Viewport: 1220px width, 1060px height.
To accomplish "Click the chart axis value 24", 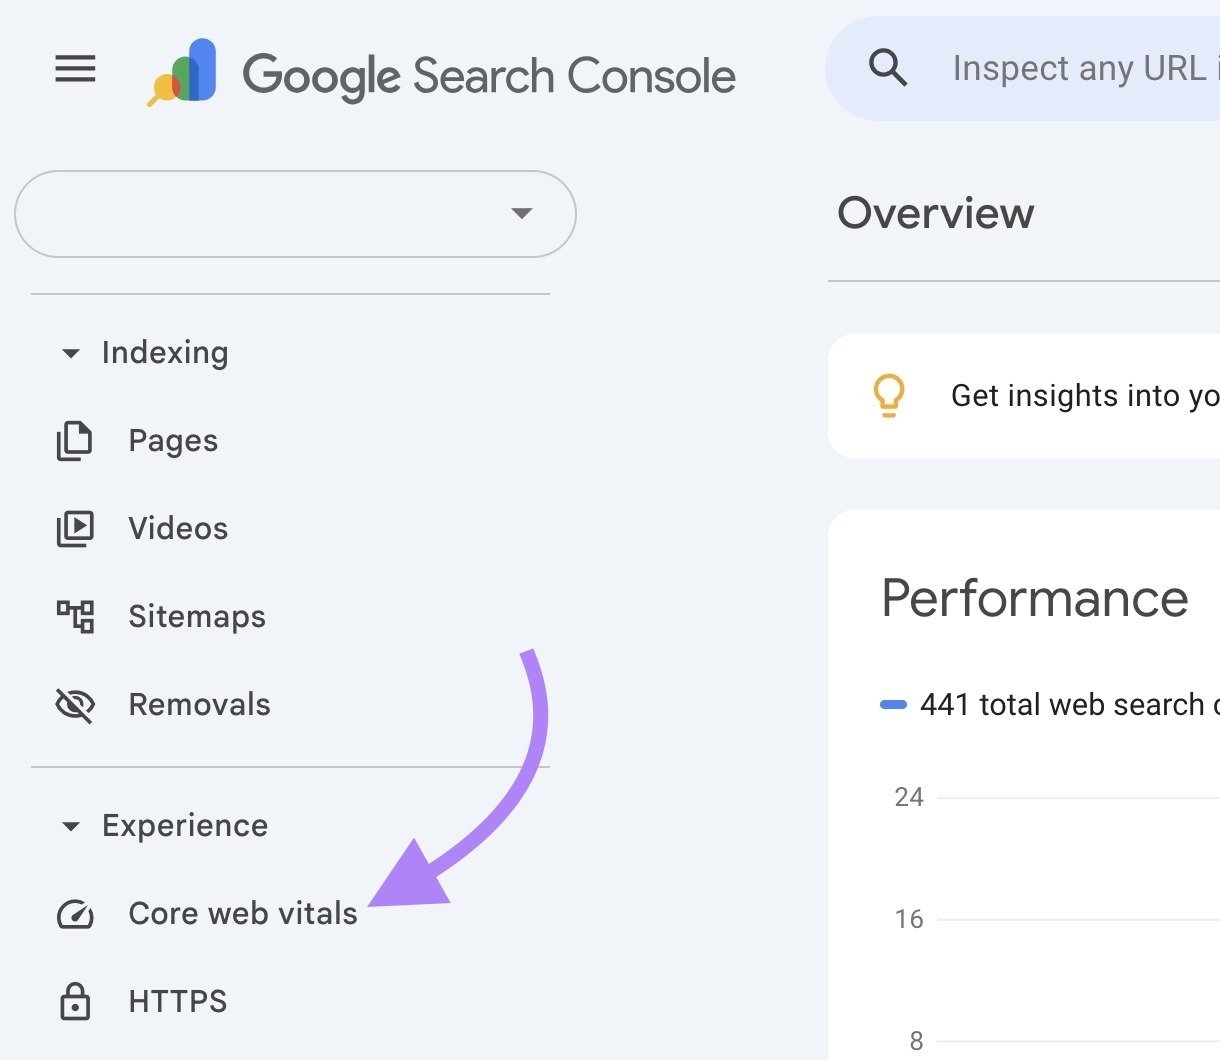I will click(x=909, y=797).
